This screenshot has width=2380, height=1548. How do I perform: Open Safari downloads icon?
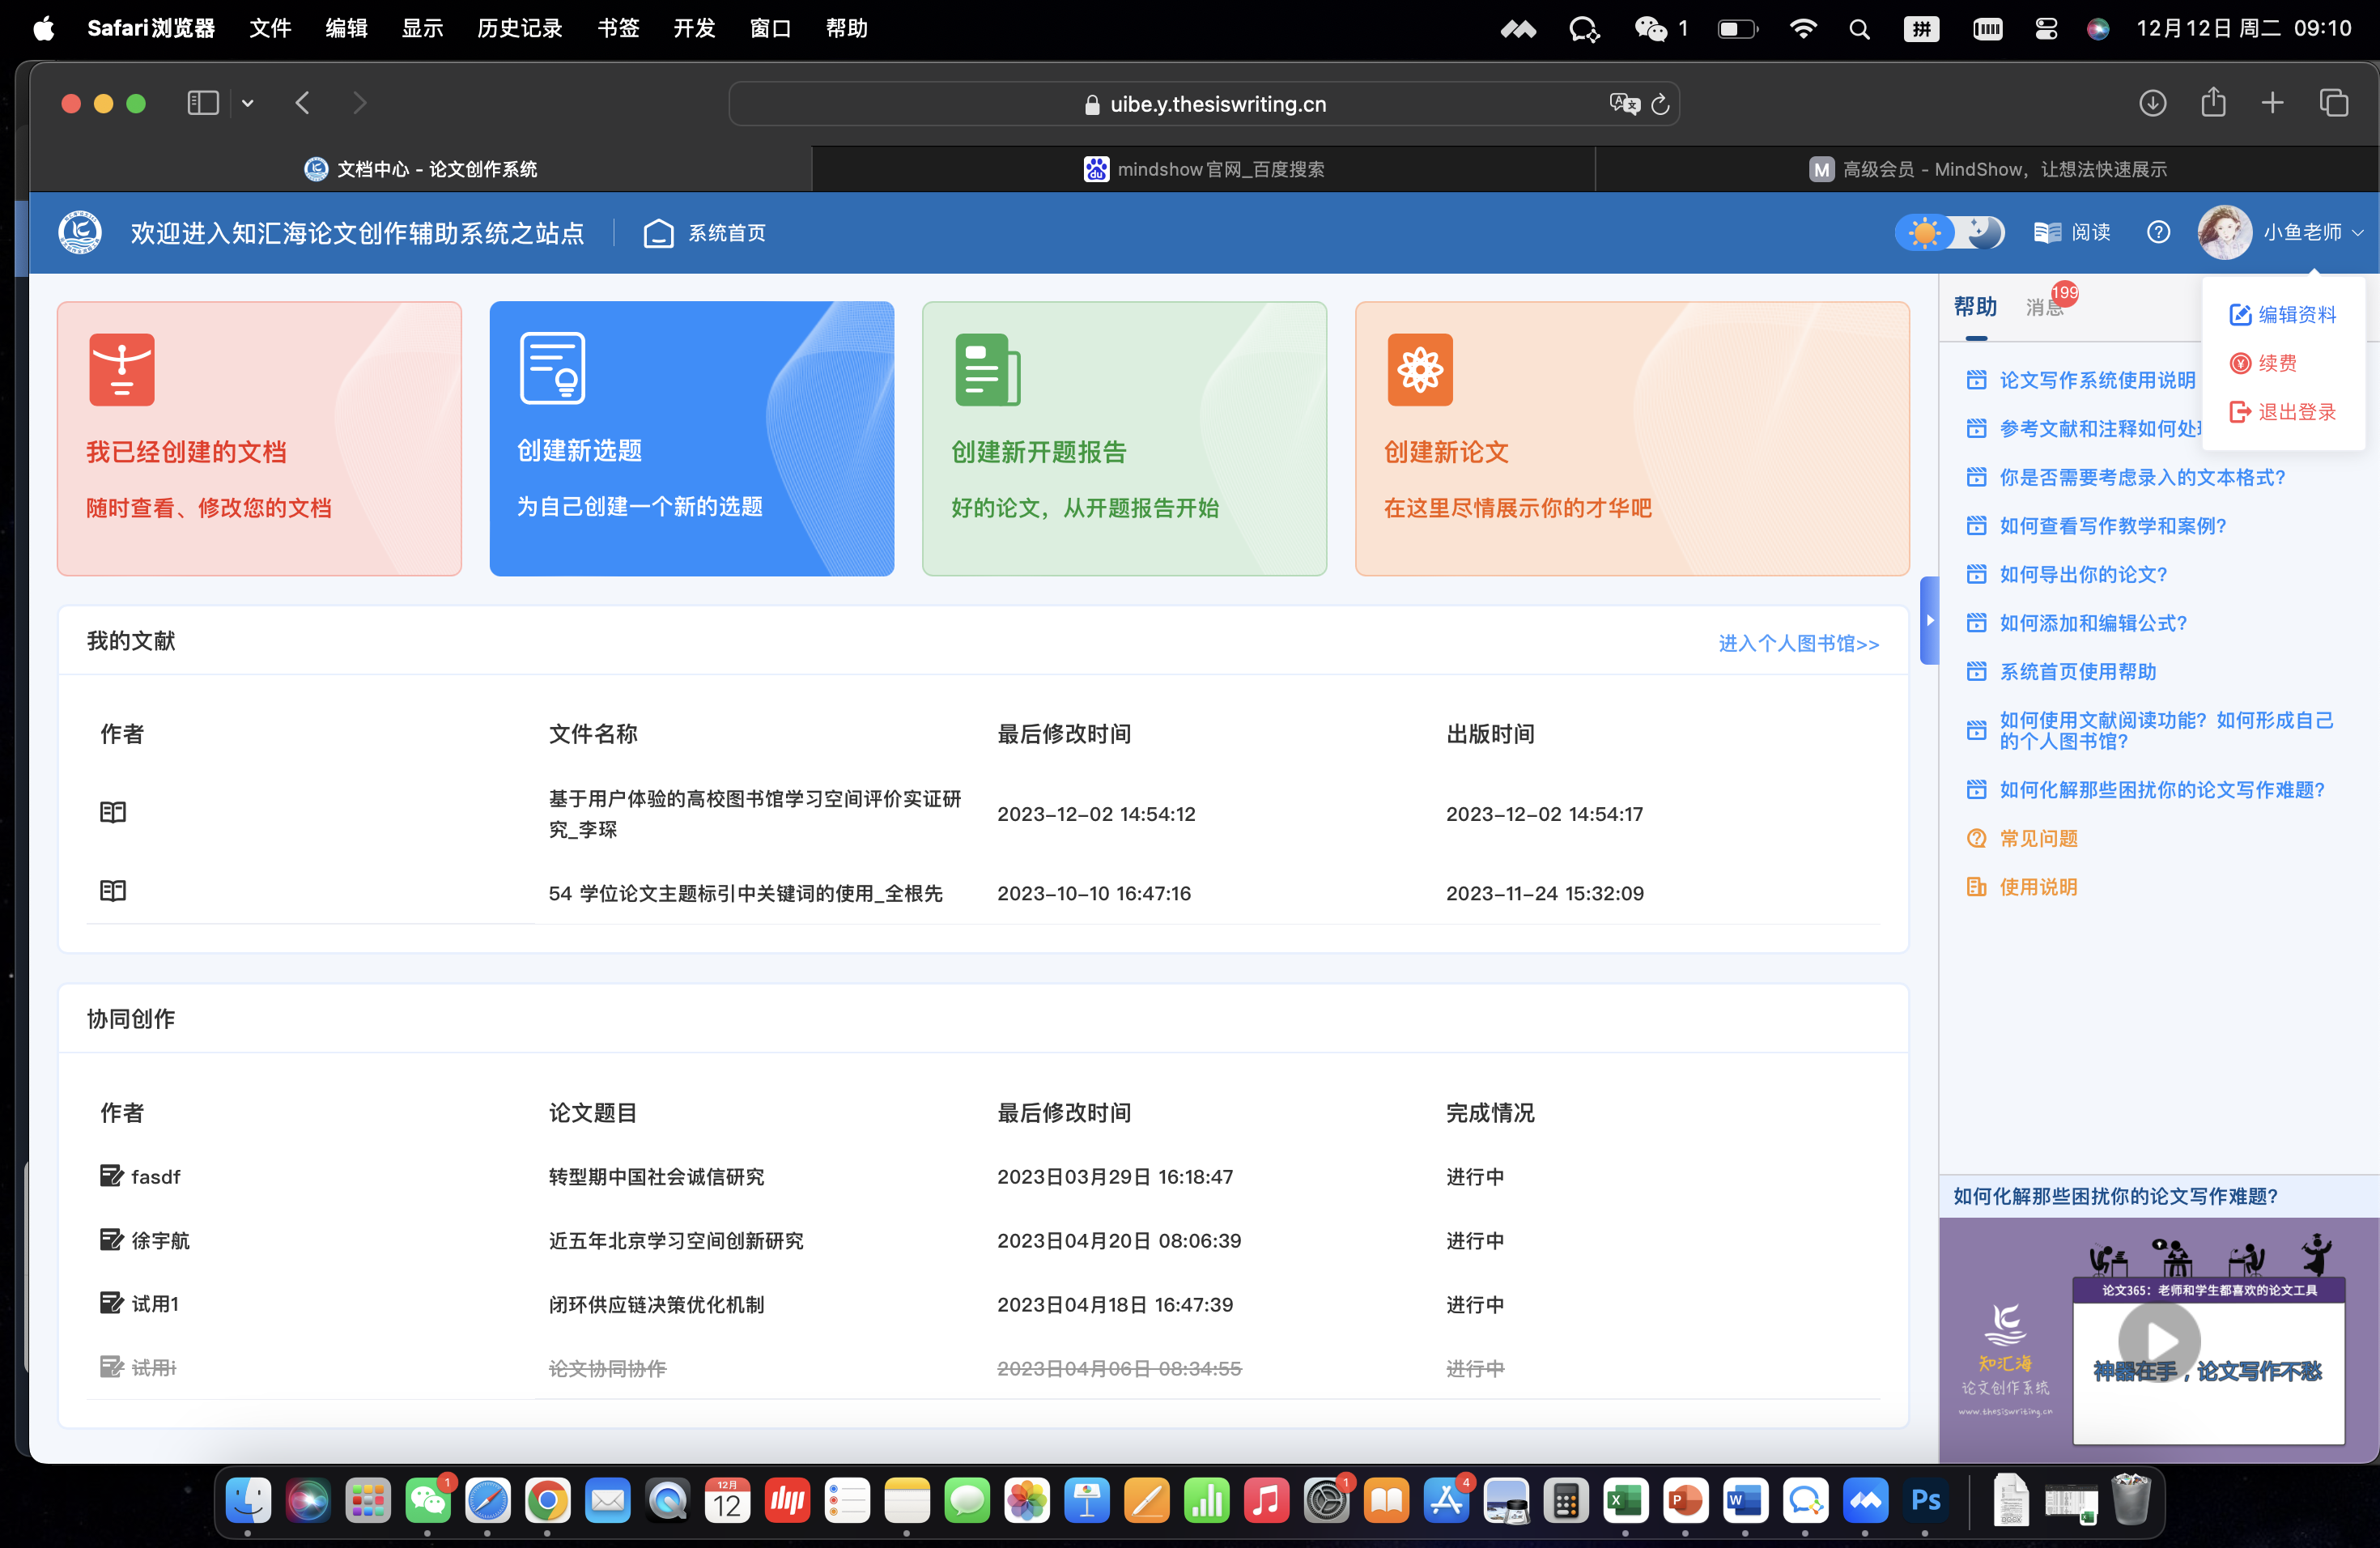pos(2152,103)
